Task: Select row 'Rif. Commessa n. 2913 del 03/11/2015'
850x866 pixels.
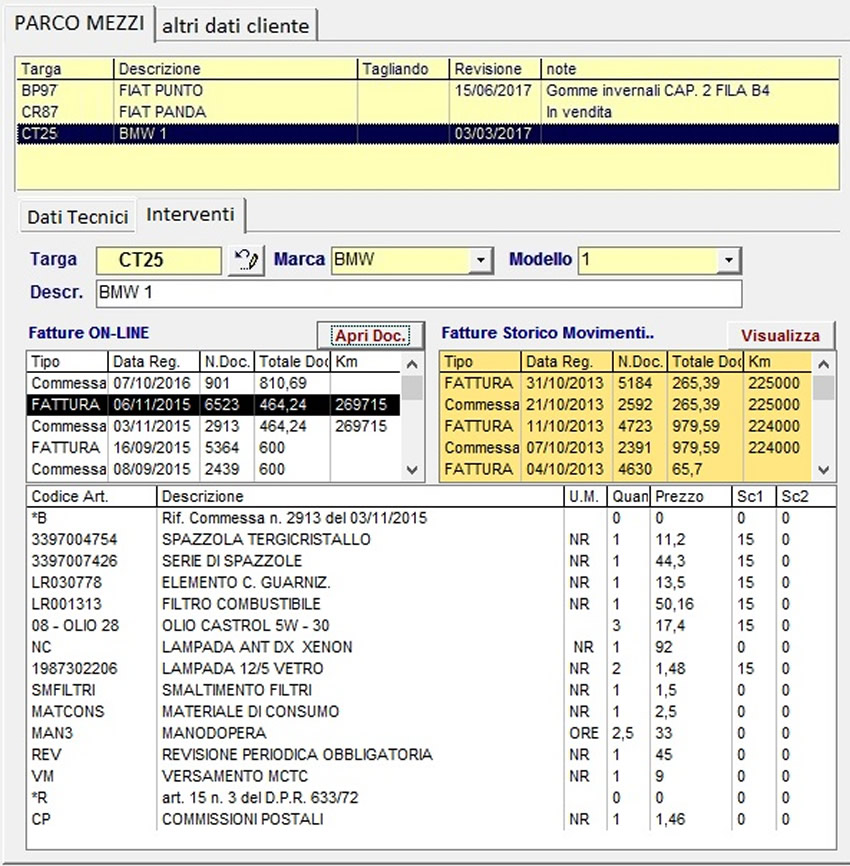Action: pos(431,518)
